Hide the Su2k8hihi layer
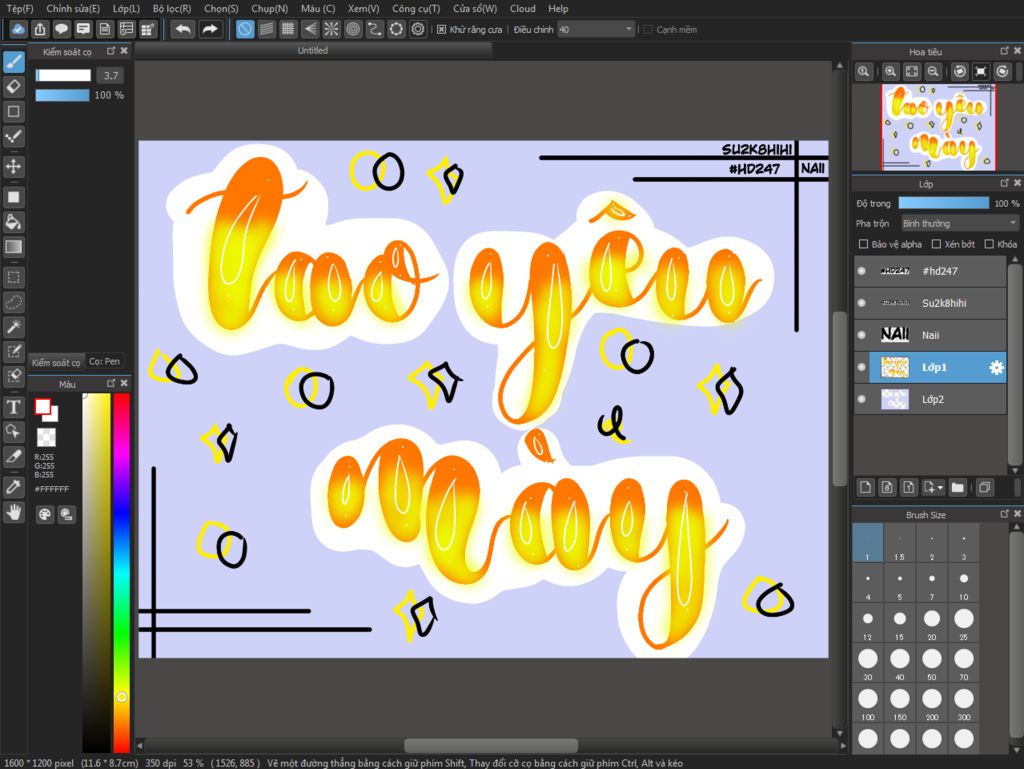 pyautogui.click(x=861, y=303)
